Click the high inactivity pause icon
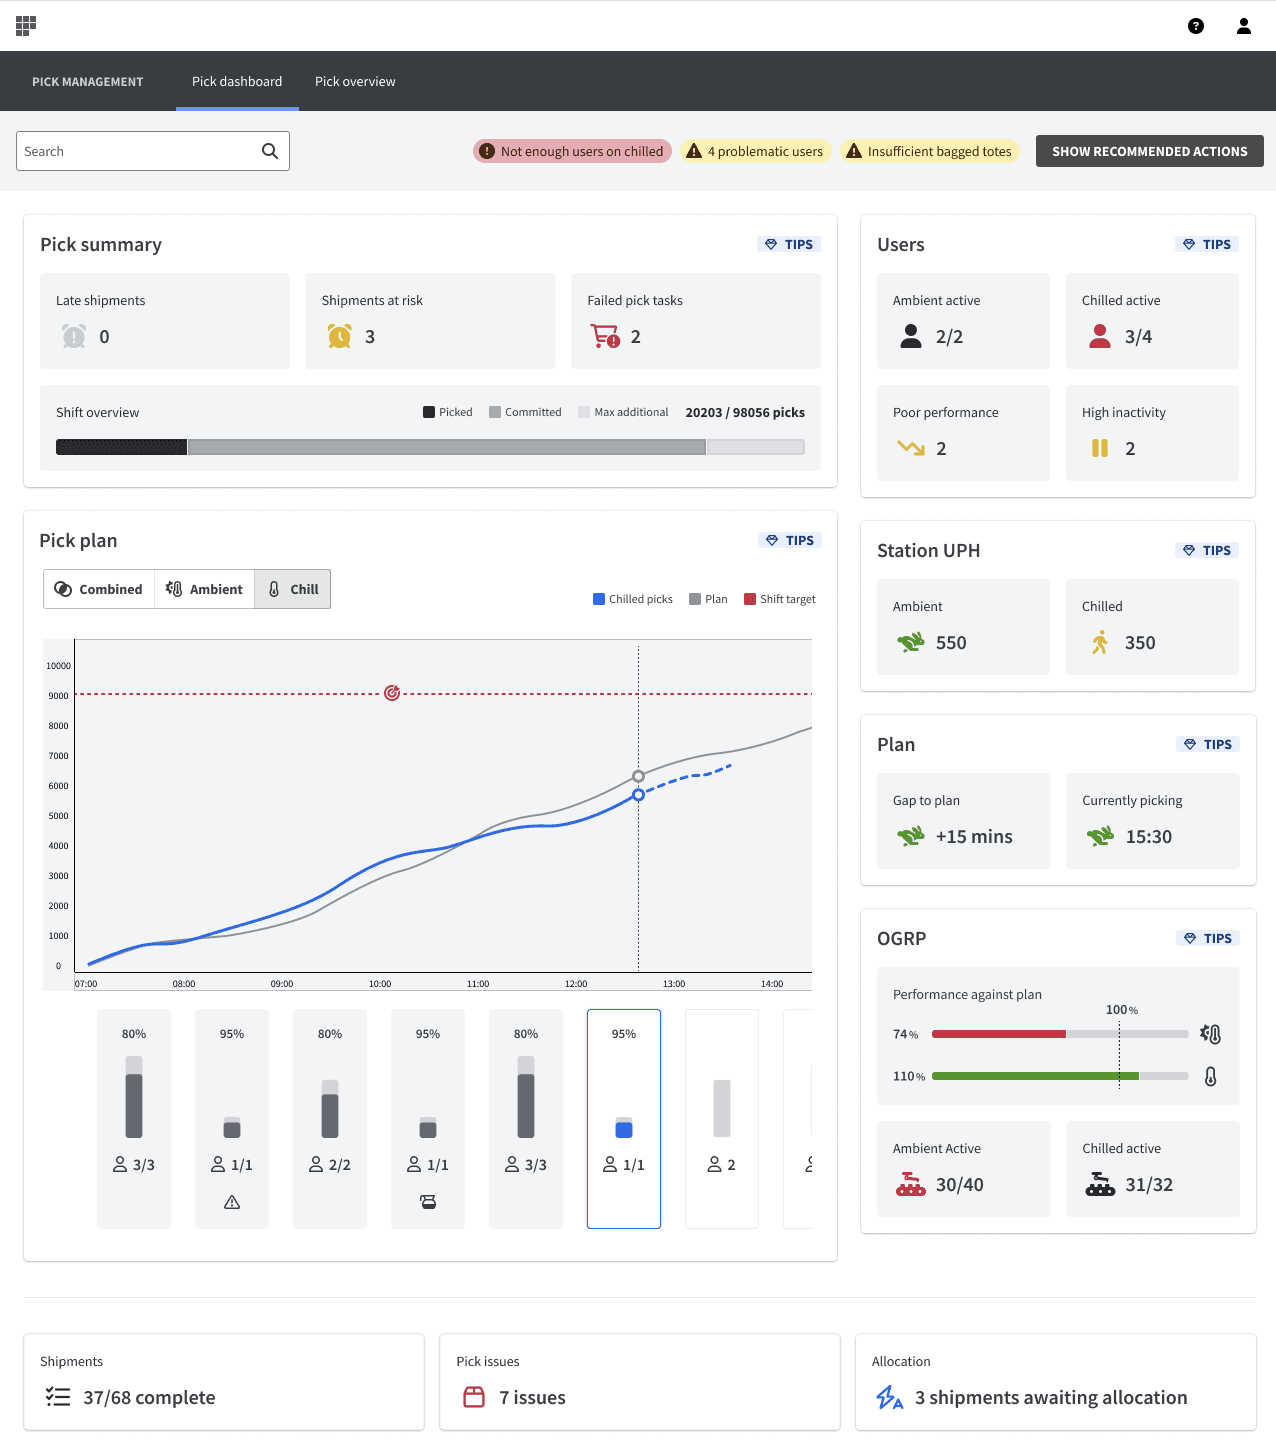 click(1100, 448)
